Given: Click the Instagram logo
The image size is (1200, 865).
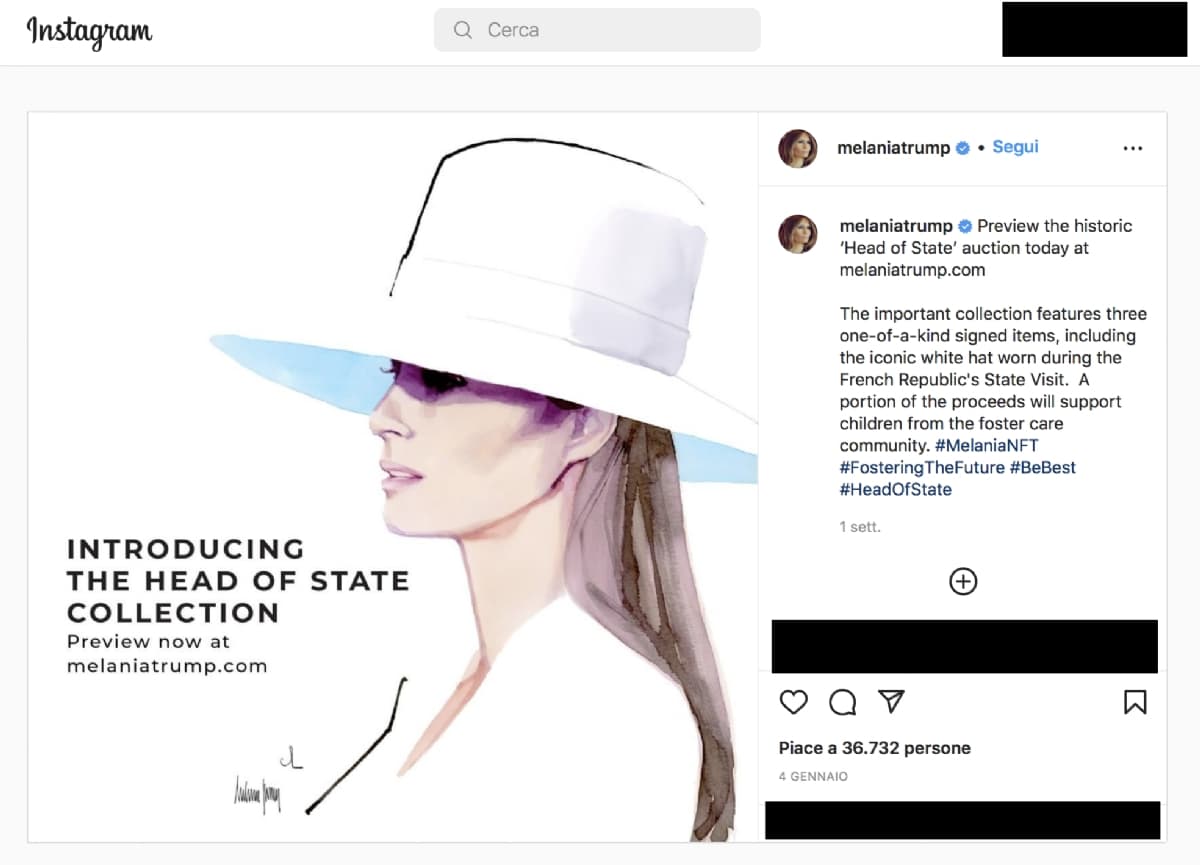Looking at the screenshot, I should 90,31.
